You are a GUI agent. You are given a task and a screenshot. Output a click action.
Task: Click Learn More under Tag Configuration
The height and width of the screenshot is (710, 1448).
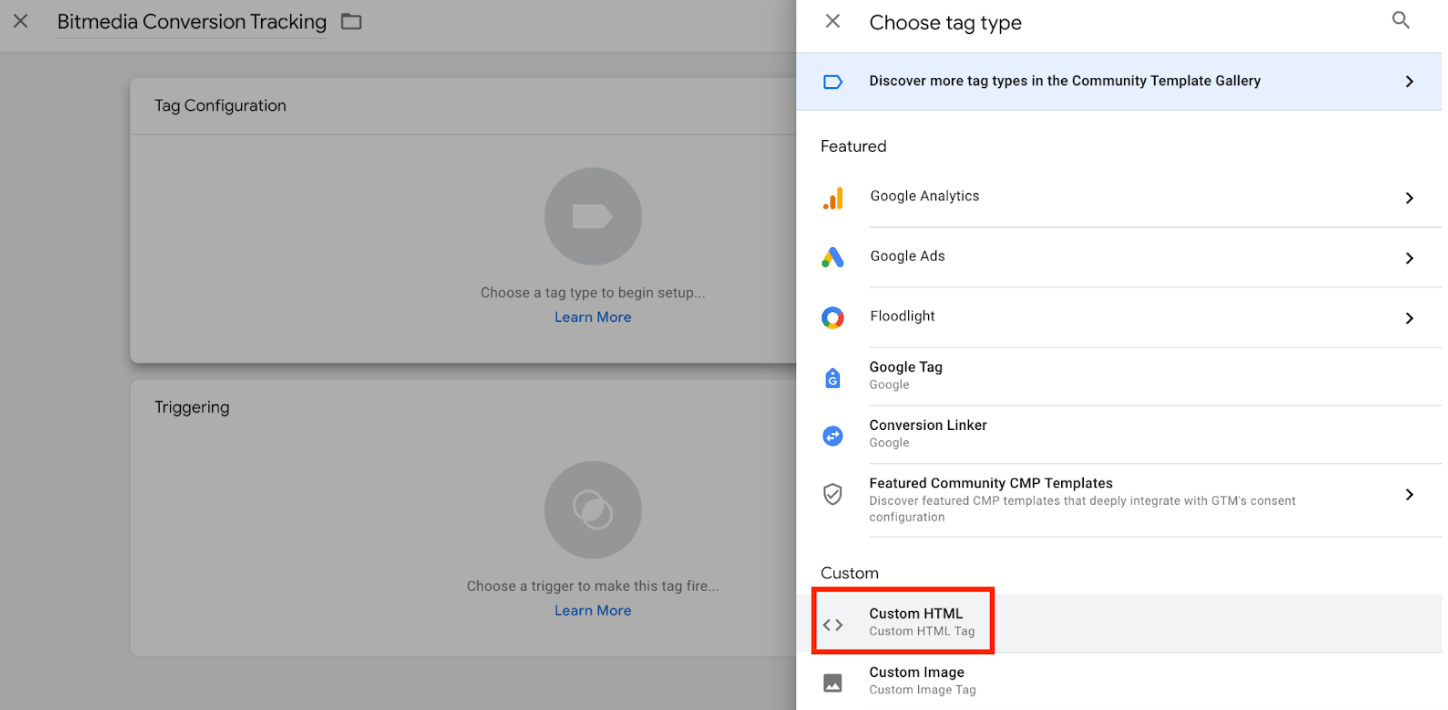click(593, 317)
